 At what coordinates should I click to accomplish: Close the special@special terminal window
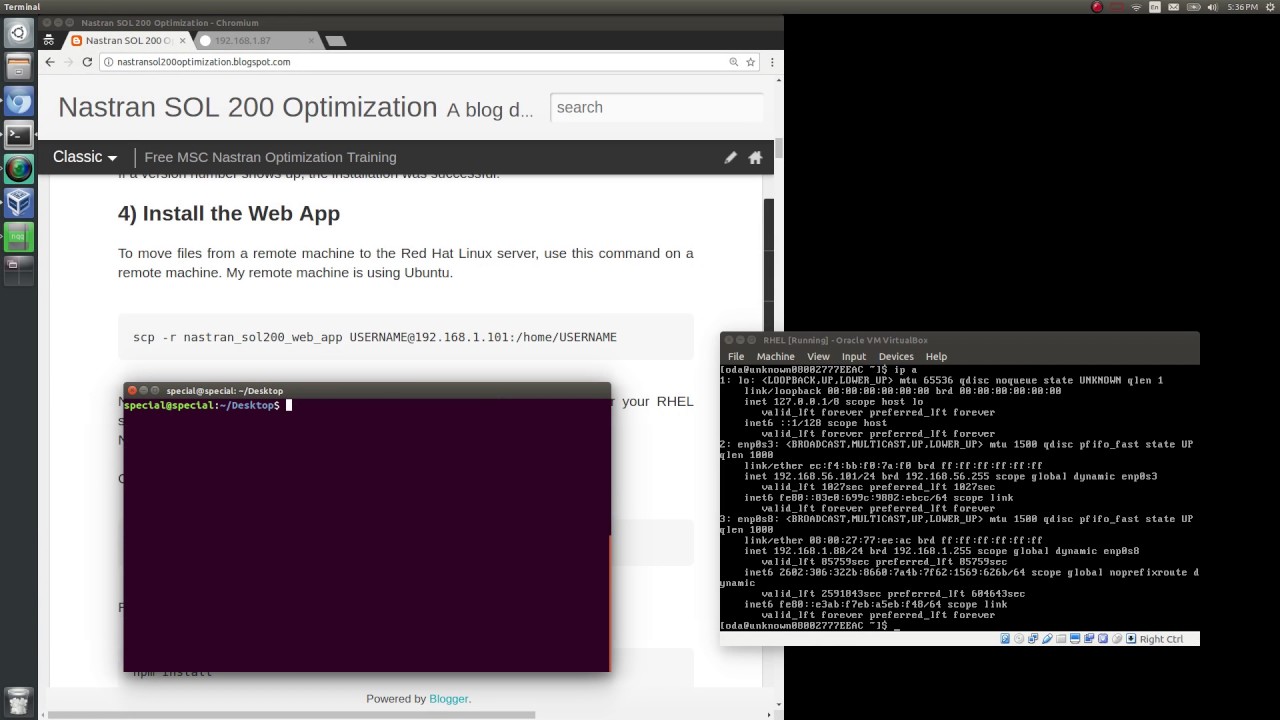tap(132, 390)
